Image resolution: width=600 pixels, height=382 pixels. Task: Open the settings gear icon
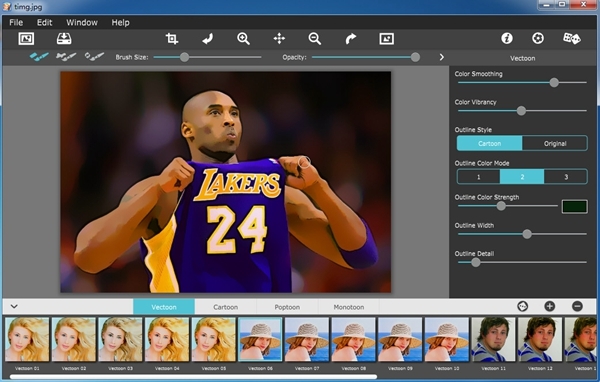(538, 38)
